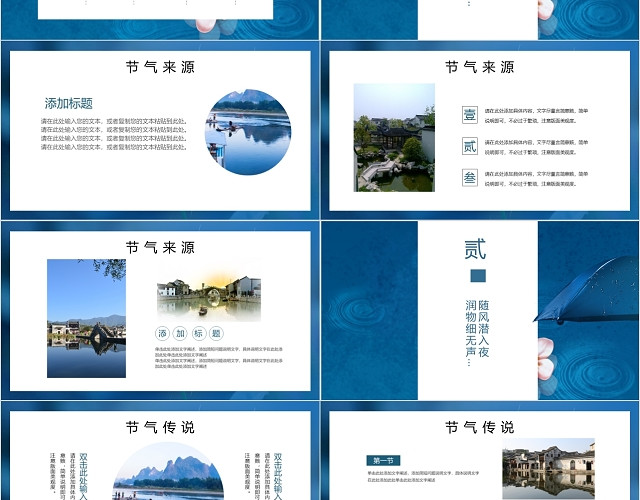Select the white village houses reflection photo
This screenshot has width=640, height=500.
[x=549, y=469]
